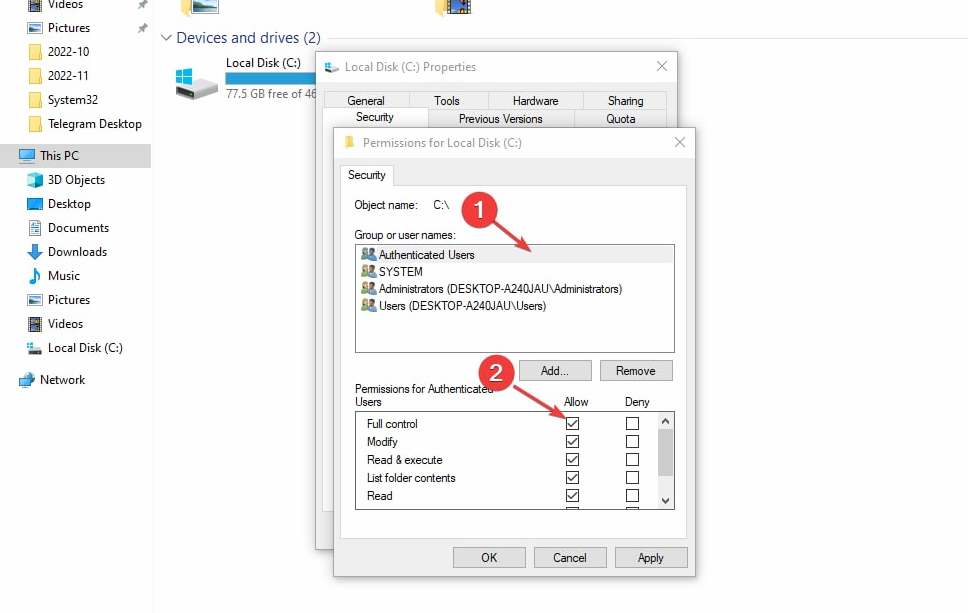Select the System32 folder icon
This screenshot has width=968, height=613.
coord(35,100)
